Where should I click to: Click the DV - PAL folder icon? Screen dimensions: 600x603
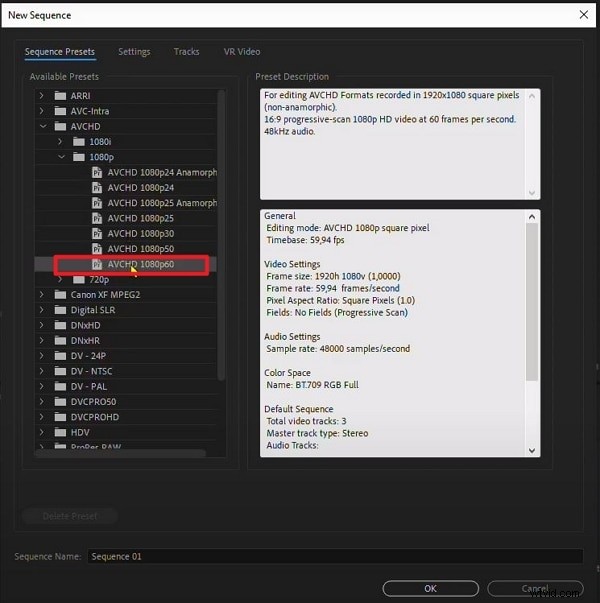coord(60,386)
